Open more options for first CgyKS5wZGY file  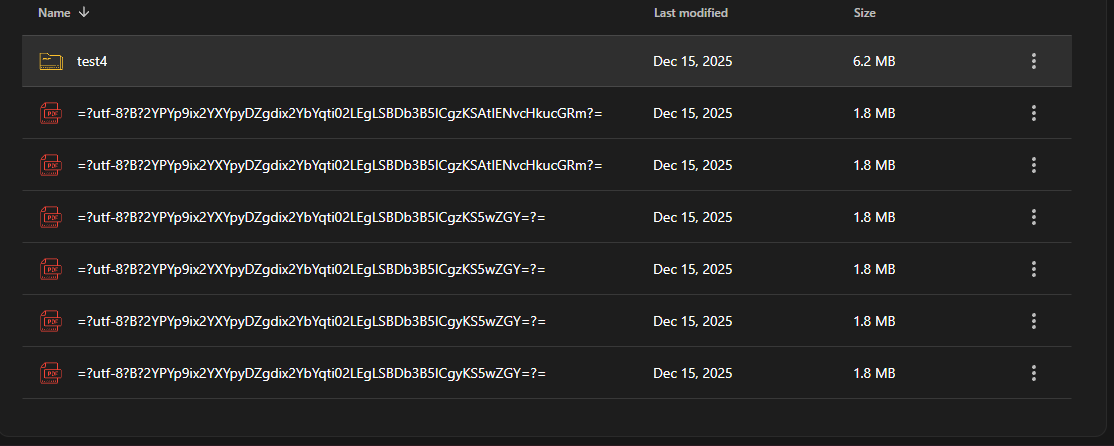1034,321
